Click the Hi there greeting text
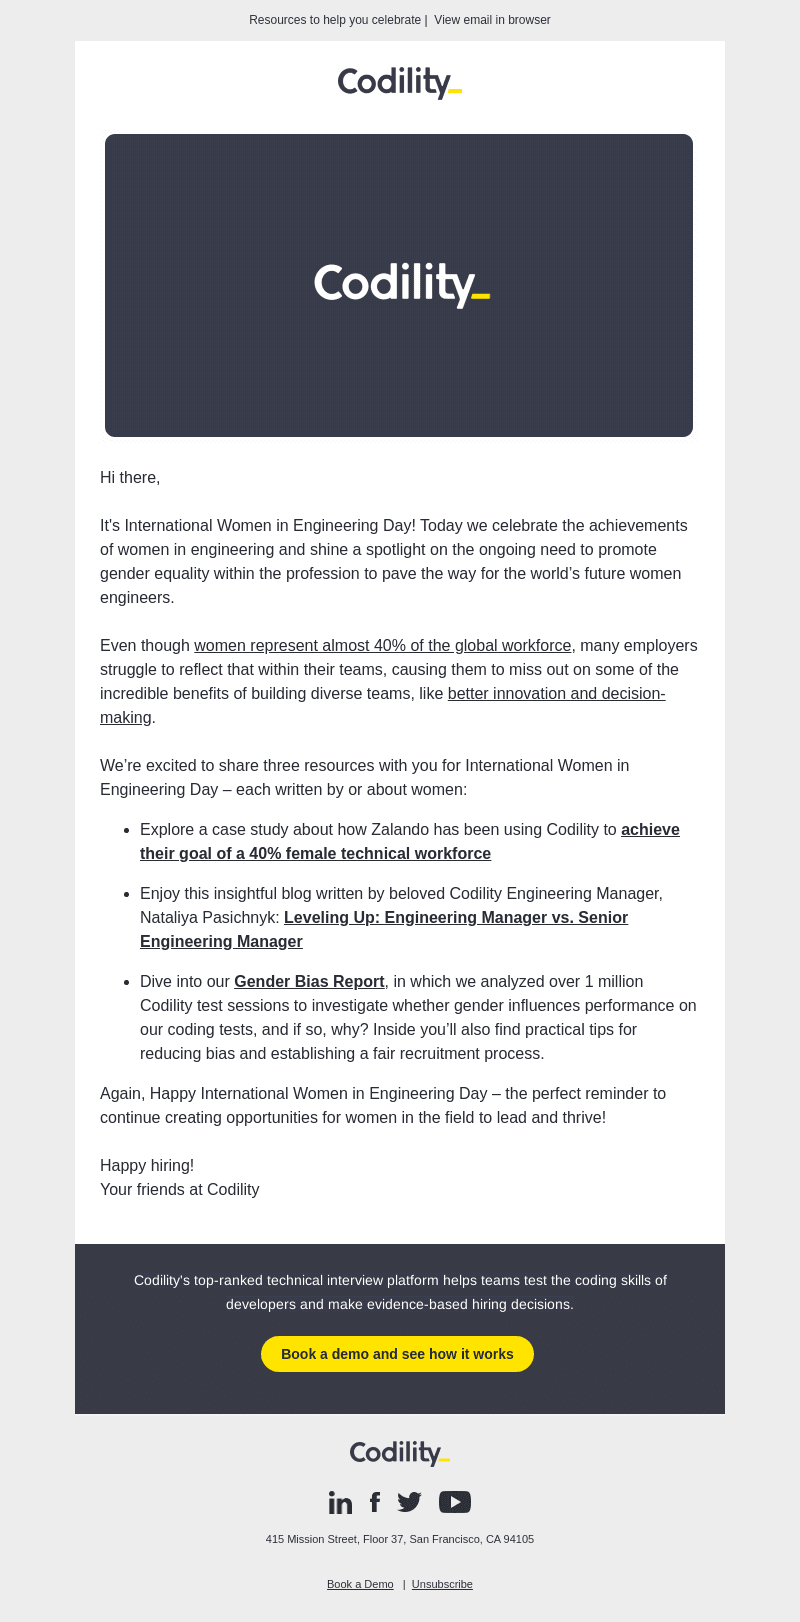The image size is (800, 1622). coord(130,478)
